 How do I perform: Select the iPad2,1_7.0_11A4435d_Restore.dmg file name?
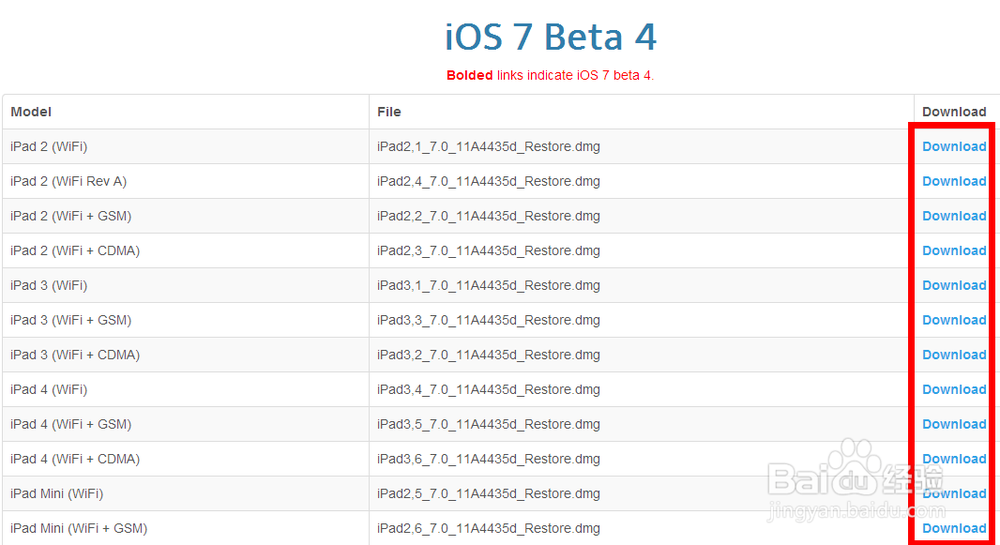(488, 147)
